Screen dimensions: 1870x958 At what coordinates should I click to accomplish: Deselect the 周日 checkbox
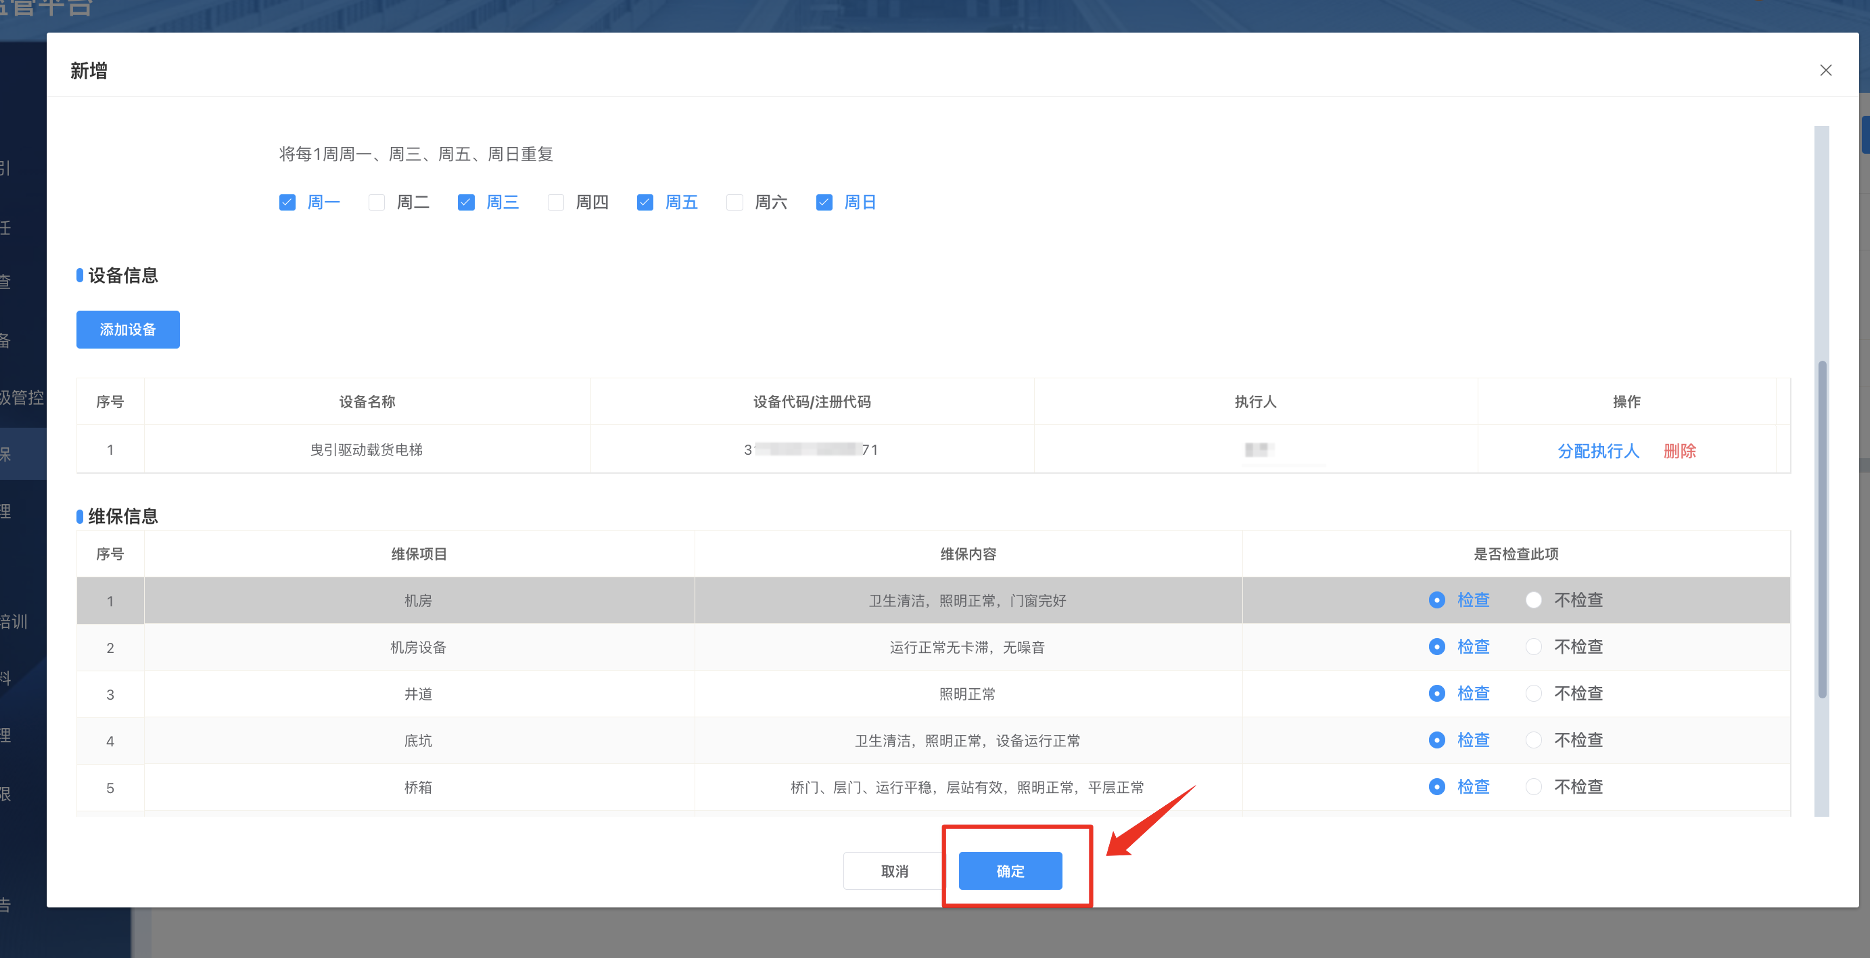[x=824, y=202]
